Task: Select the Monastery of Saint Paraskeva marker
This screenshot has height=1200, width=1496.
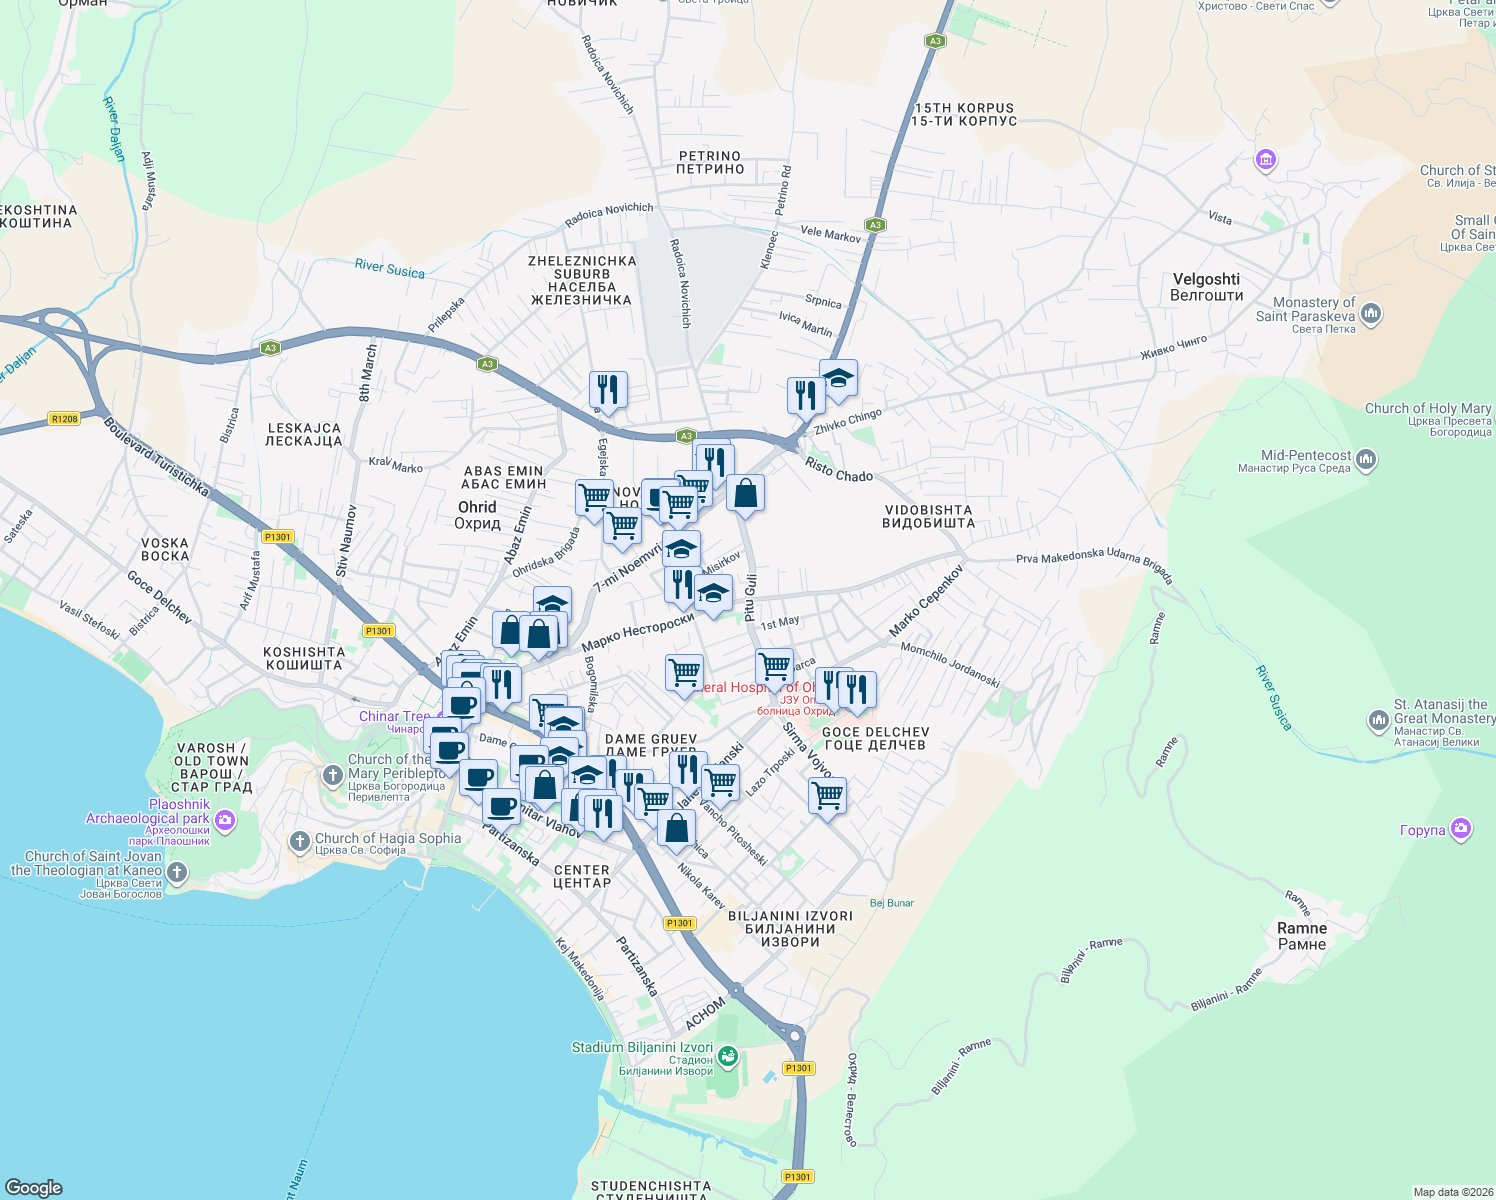Action: coord(1371,312)
